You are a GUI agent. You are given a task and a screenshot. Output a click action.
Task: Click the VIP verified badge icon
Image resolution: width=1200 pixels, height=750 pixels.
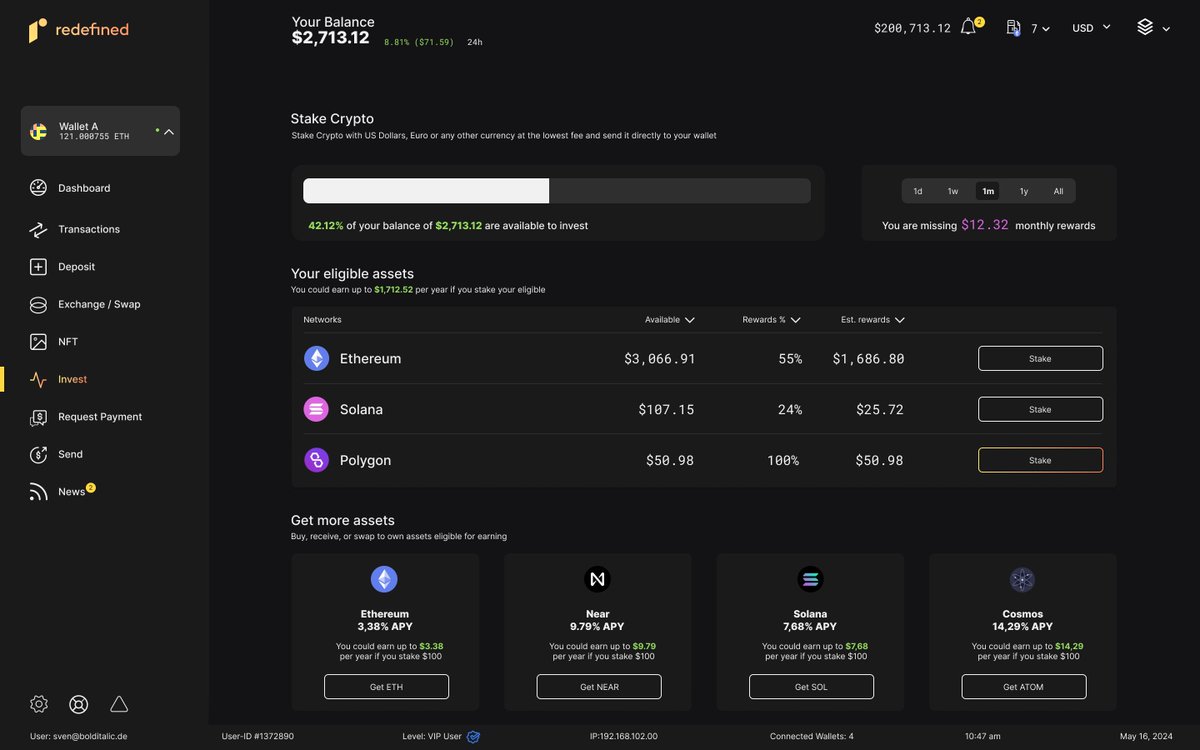tap(474, 737)
